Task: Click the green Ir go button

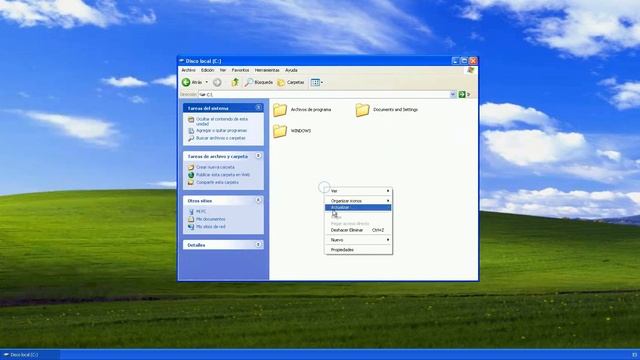Action: pos(462,95)
